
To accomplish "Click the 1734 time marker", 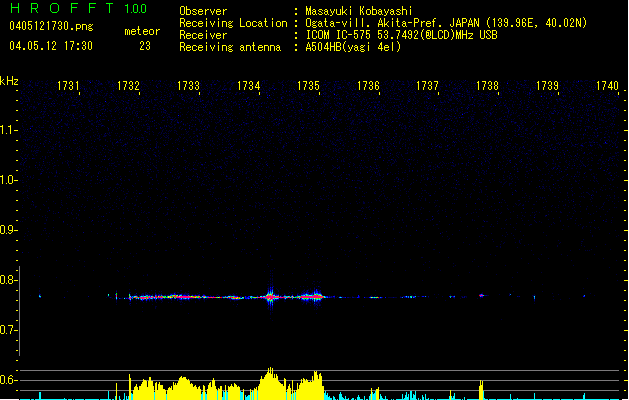I will pos(248,86).
